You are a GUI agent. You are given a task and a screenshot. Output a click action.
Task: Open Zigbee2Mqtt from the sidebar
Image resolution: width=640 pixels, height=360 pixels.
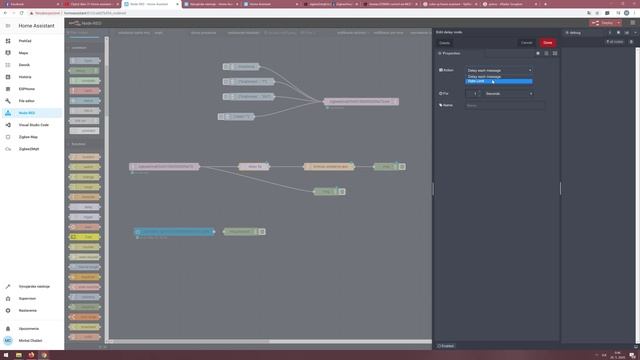[x=32, y=149]
